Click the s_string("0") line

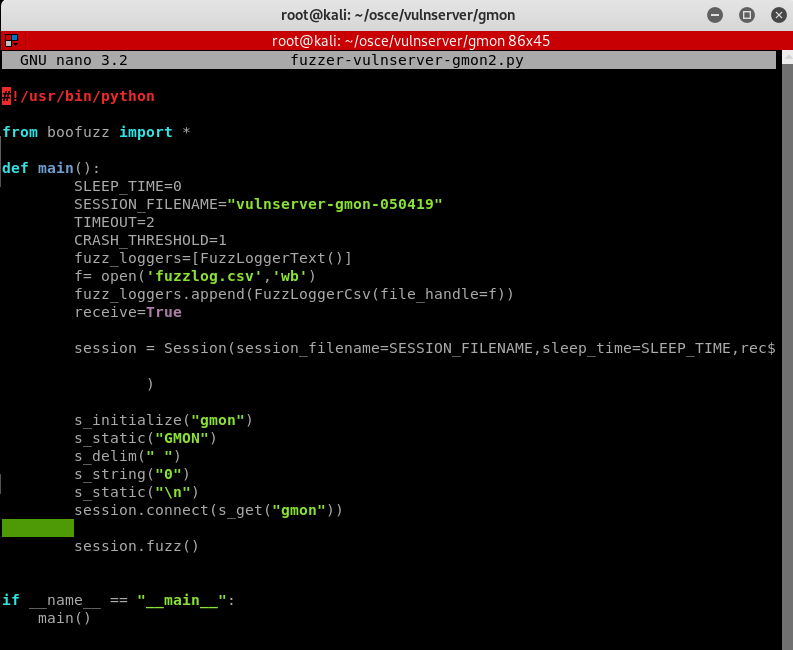coord(132,474)
